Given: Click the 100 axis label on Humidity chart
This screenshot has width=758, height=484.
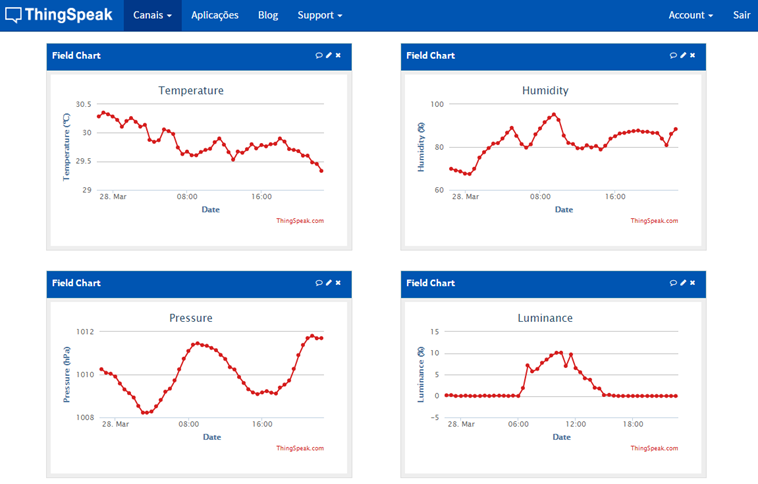Looking at the screenshot, I should tap(437, 104).
